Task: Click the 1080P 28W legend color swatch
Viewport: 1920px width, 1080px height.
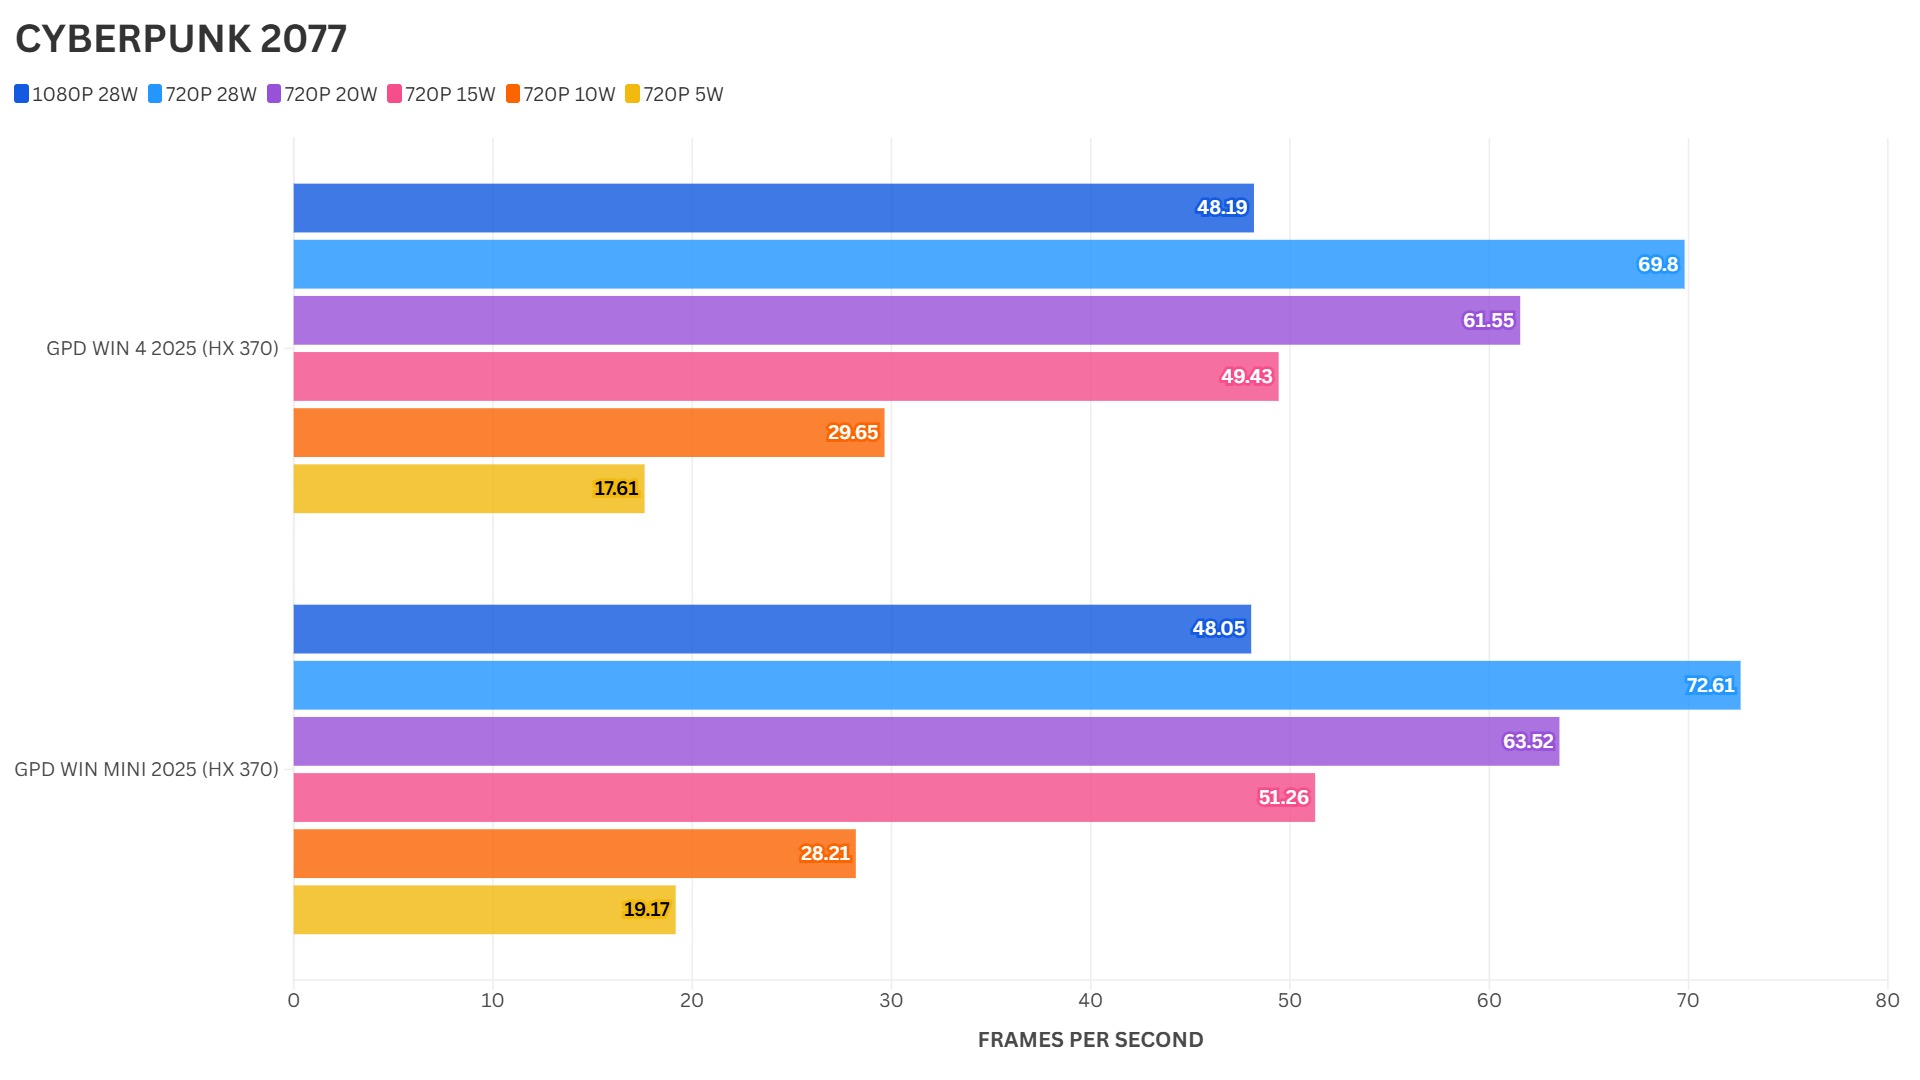Action: (x=21, y=94)
